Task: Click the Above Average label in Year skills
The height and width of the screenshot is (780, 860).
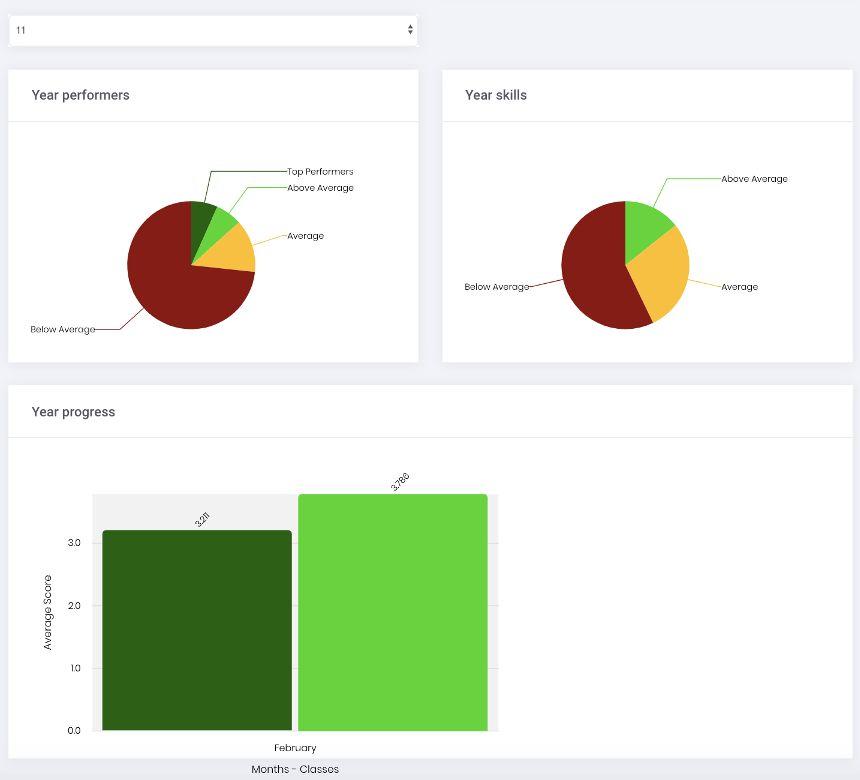Action: point(755,179)
